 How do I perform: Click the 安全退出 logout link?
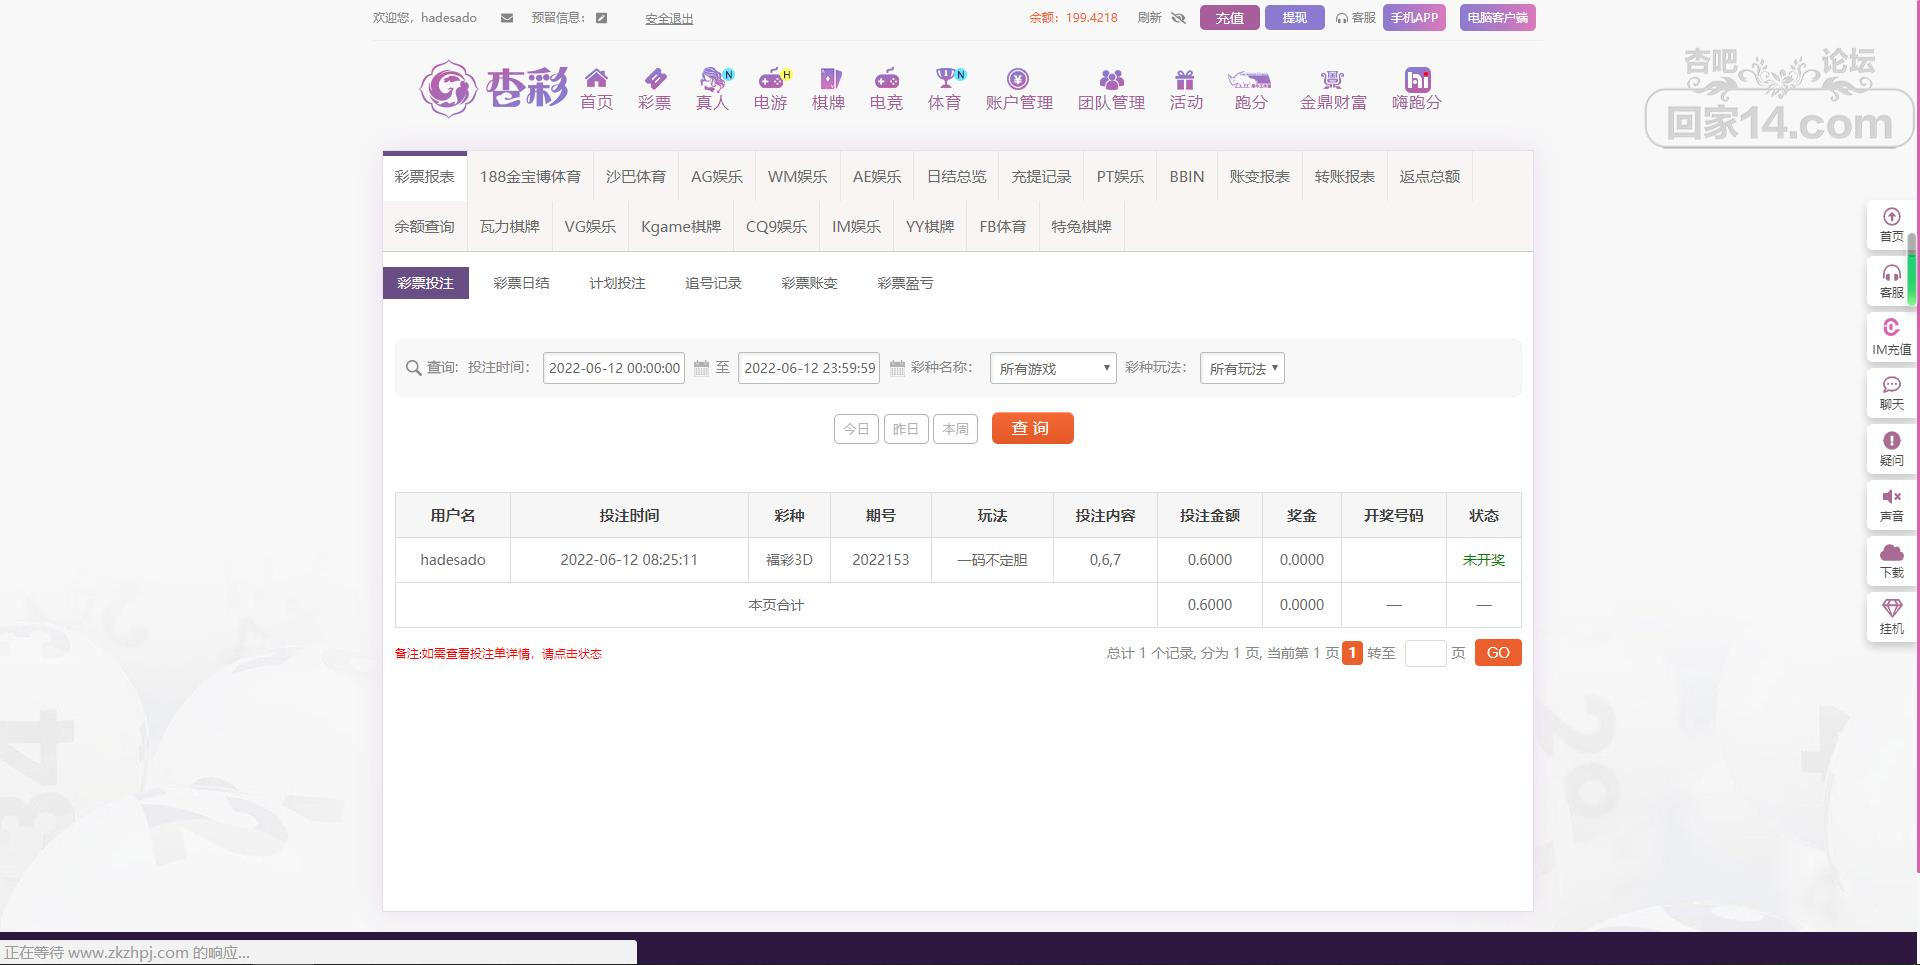click(x=668, y=18)
